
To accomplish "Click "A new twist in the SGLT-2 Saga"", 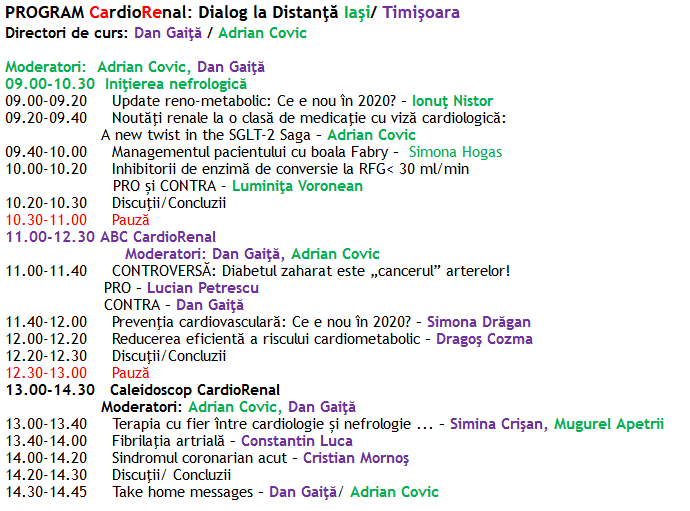I will pyautogui.click(x=208, y=135).
